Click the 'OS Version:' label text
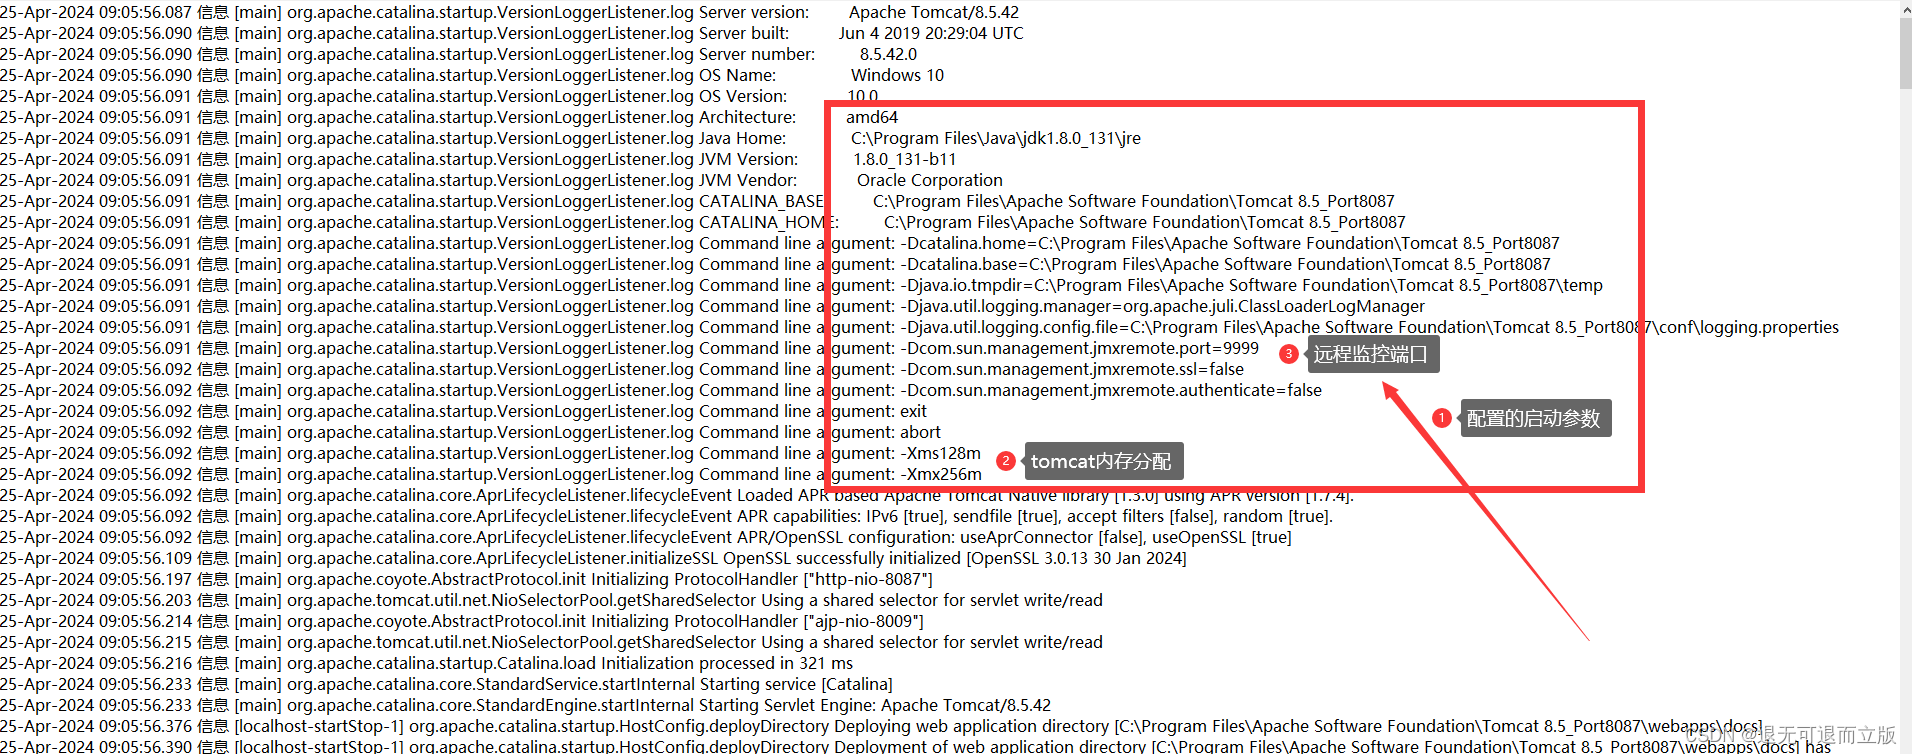Image resolution: width=1912 pixels, height=754 pixels. pyautogui.click(x=743, y=96)
